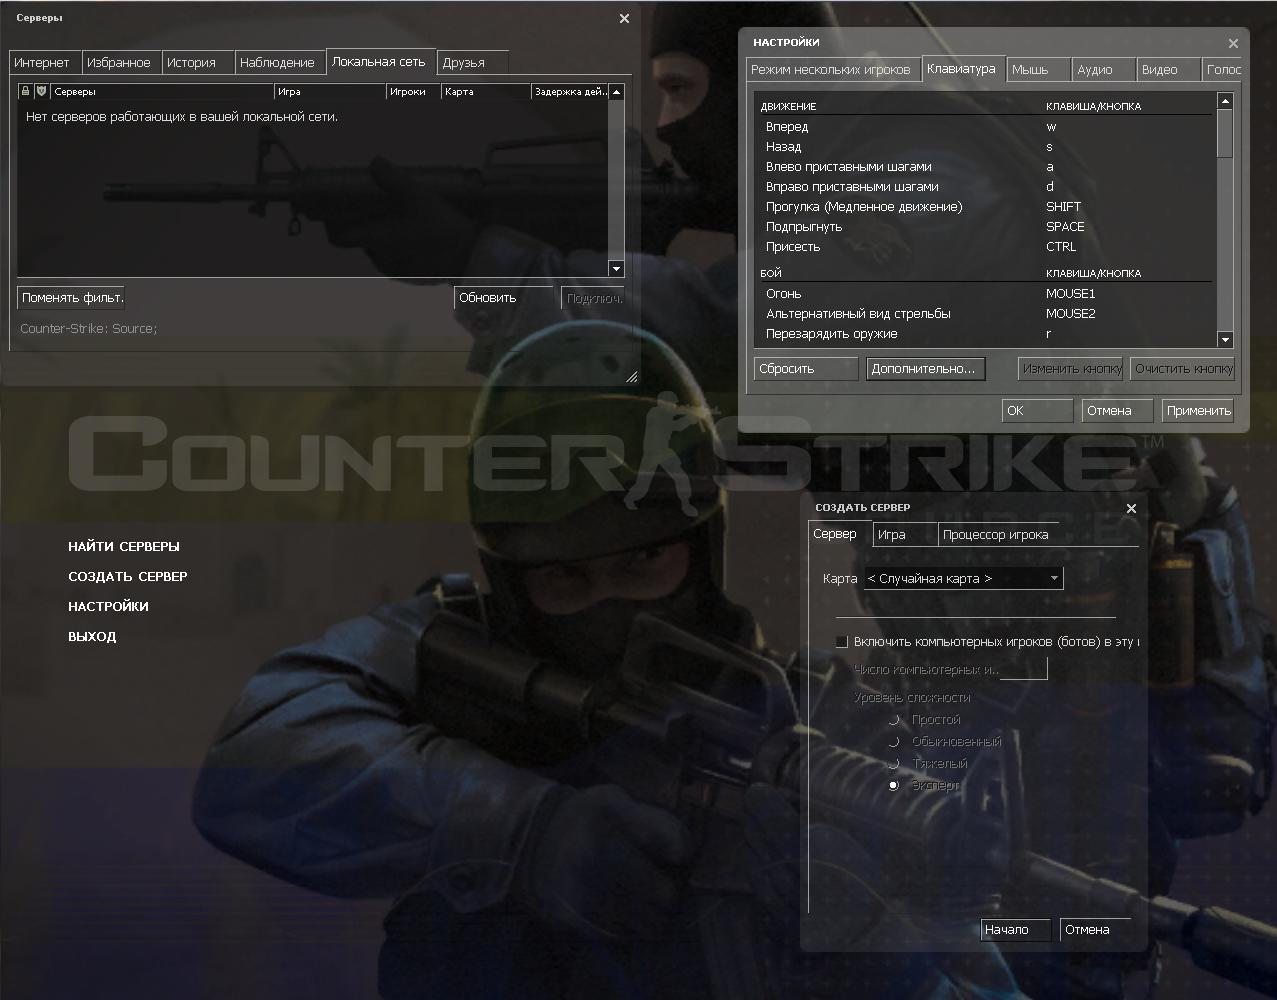Image resolution: width=1277 pixels, height=1000 pixels.
Task: Select the Присесть key binding row
Action: pos(985,247)
